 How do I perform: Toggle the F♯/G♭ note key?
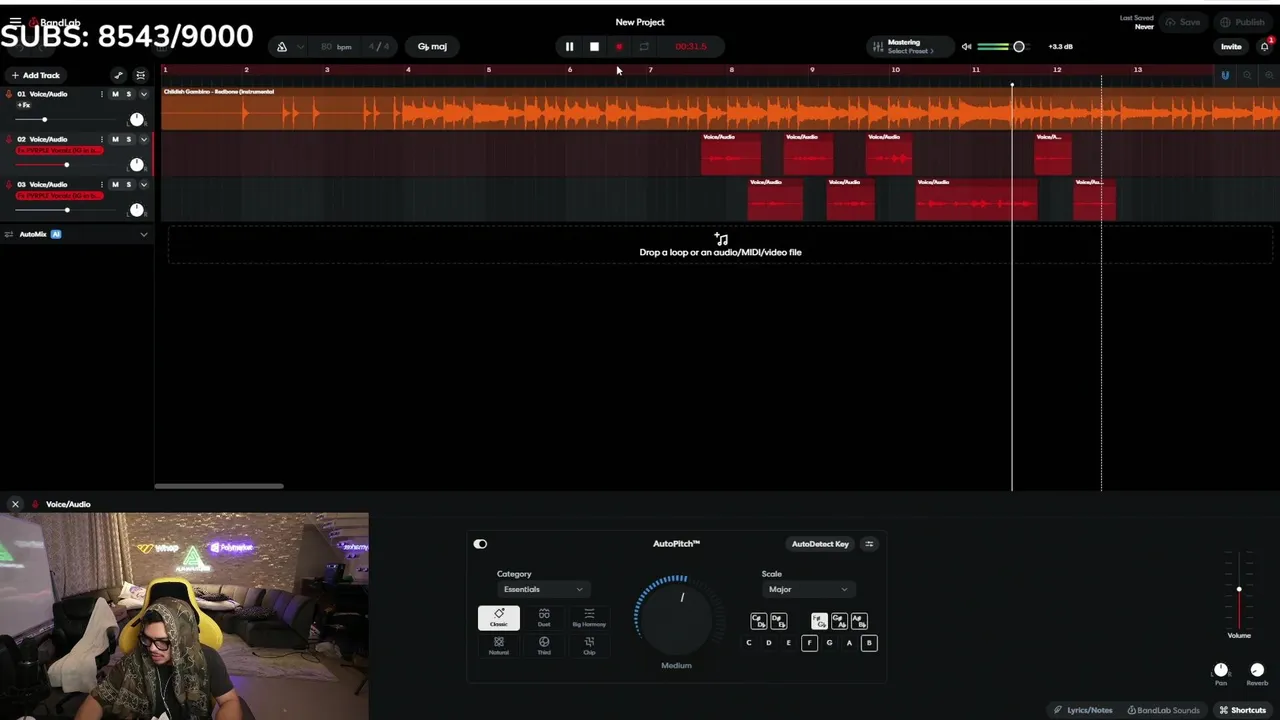(819, 621)
